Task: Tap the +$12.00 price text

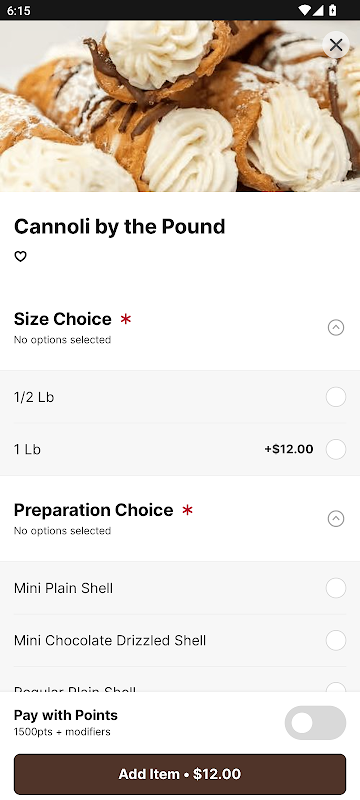Action: [x=289, y=449]
